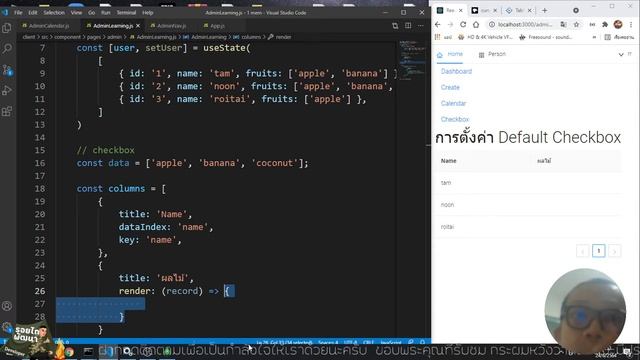Open the Edit menu in VS Code
This screenshot has width=640, height=360.
point(33,13)
